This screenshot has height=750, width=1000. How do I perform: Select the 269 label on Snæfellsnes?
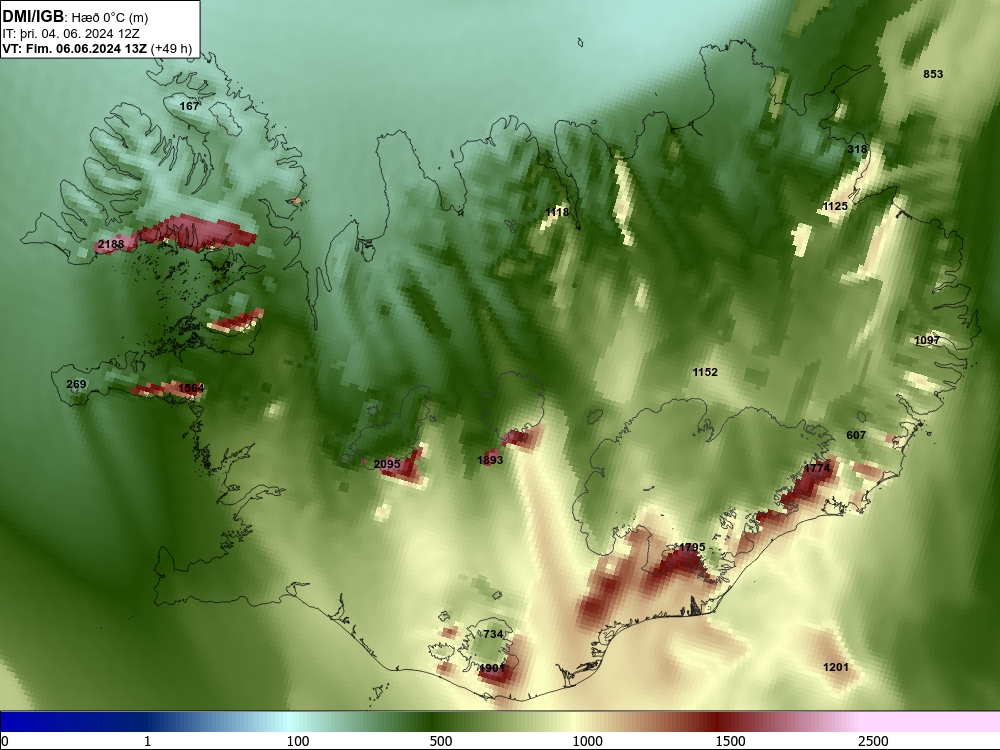76,384
